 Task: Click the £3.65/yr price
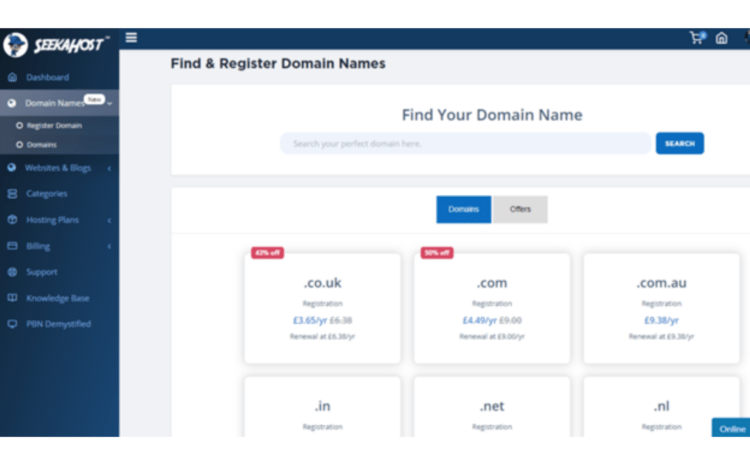[x=310, y=320]
